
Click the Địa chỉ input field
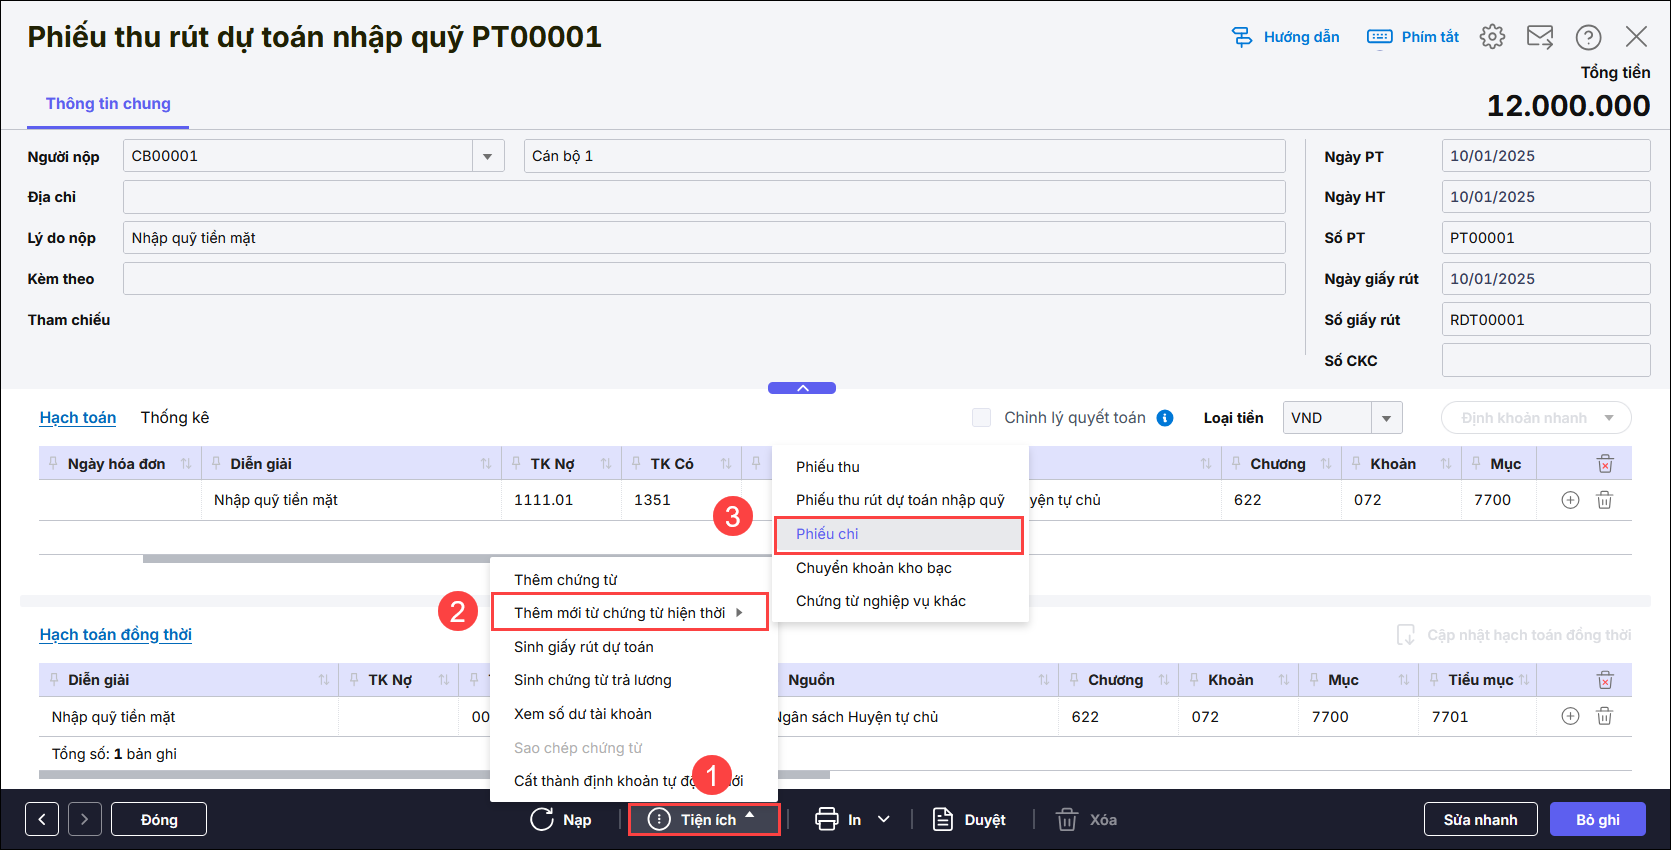pyautogui.click(x=704, y=197)
